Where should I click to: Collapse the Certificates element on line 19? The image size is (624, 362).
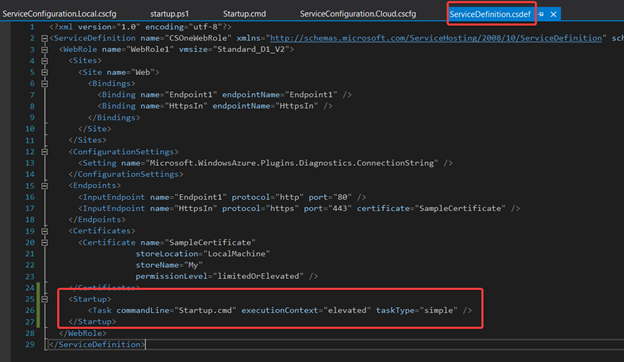pyautogui.click(x=45, y=231)
